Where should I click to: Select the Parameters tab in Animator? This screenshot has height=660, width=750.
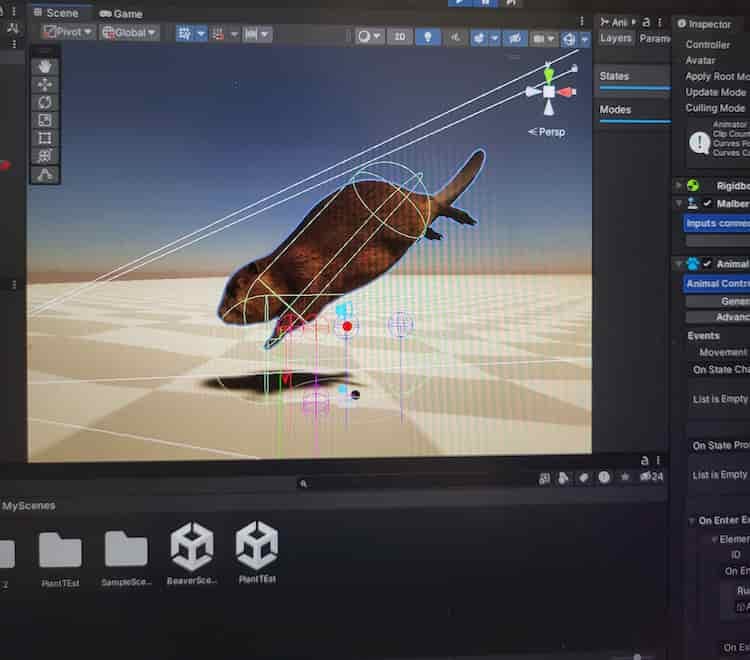pos(655,39)
